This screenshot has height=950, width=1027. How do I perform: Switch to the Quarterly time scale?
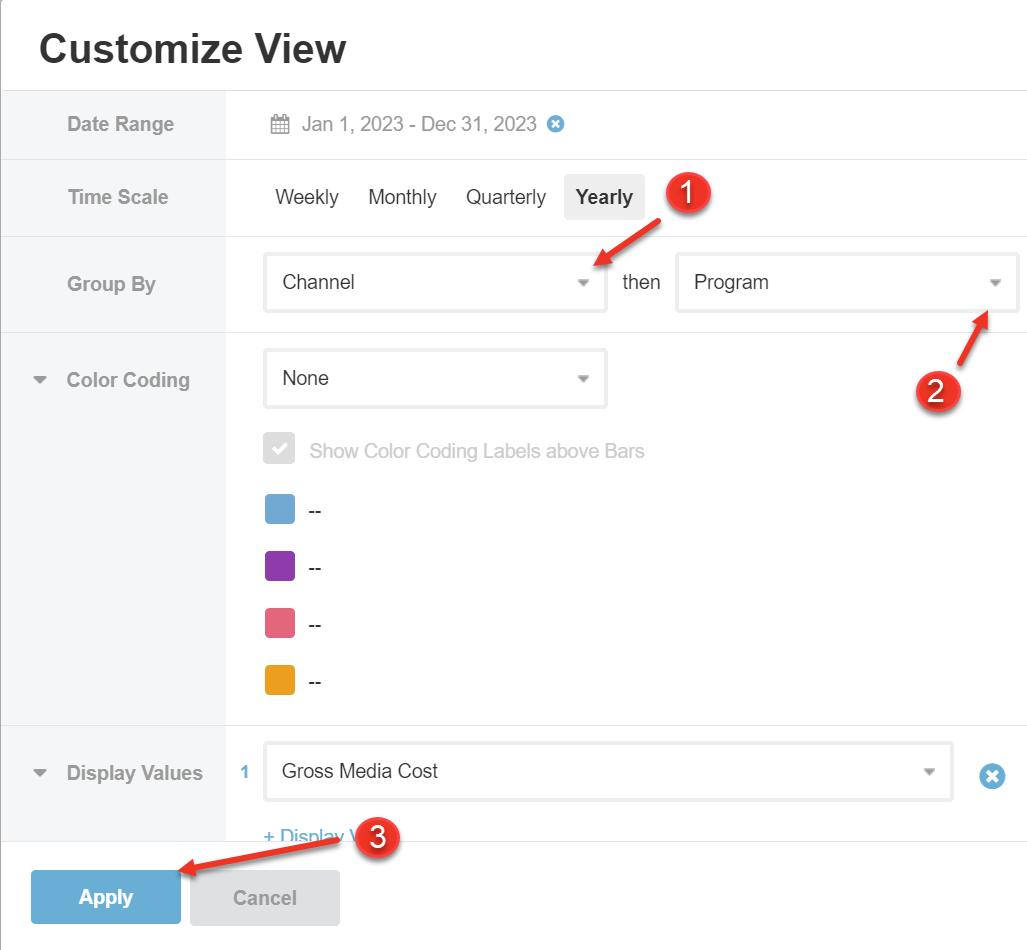pyautogui.click(x=505, y=196)
